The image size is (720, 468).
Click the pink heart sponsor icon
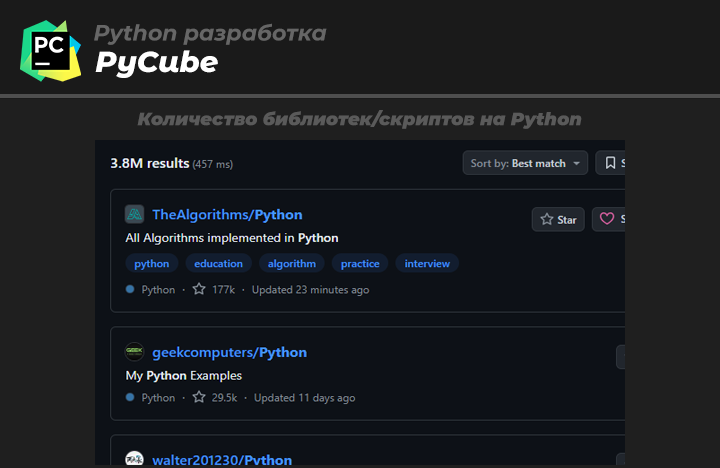tap(607, 219)
